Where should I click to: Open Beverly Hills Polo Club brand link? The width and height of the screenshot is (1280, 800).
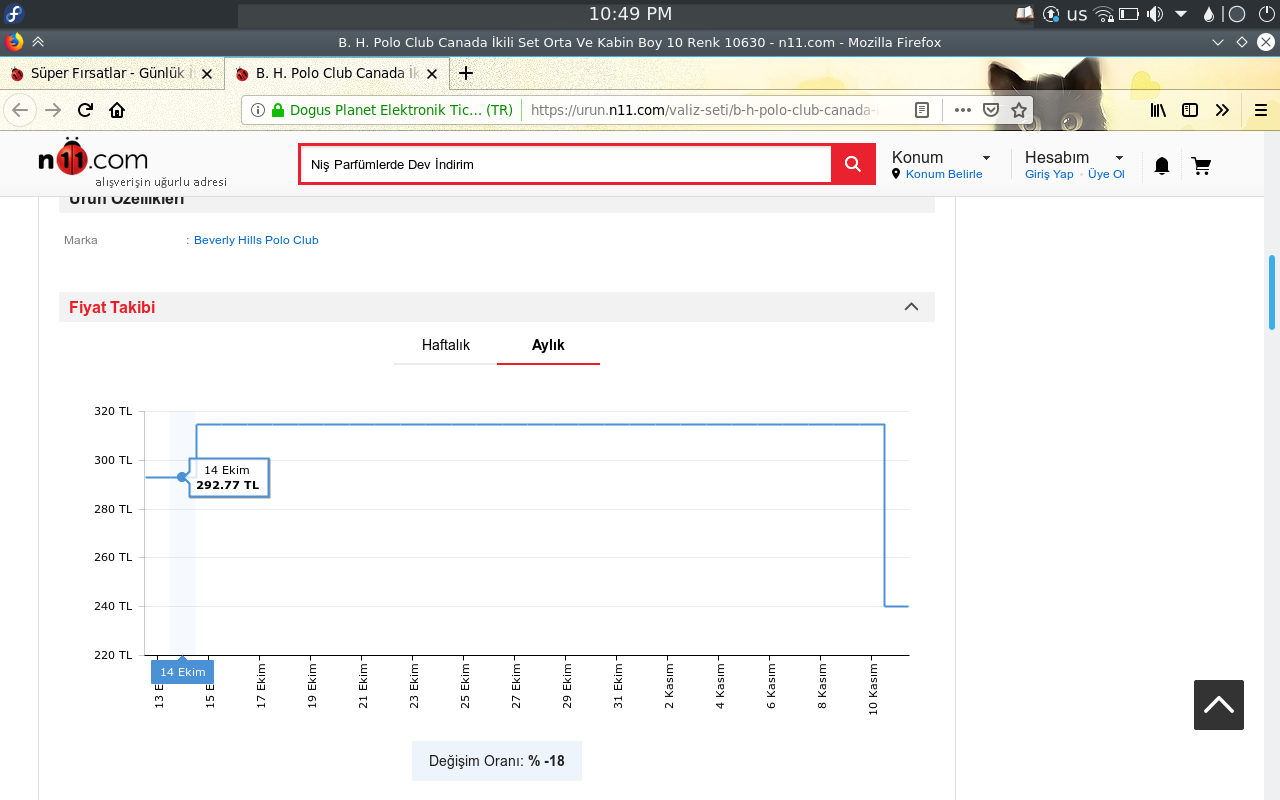256,240
